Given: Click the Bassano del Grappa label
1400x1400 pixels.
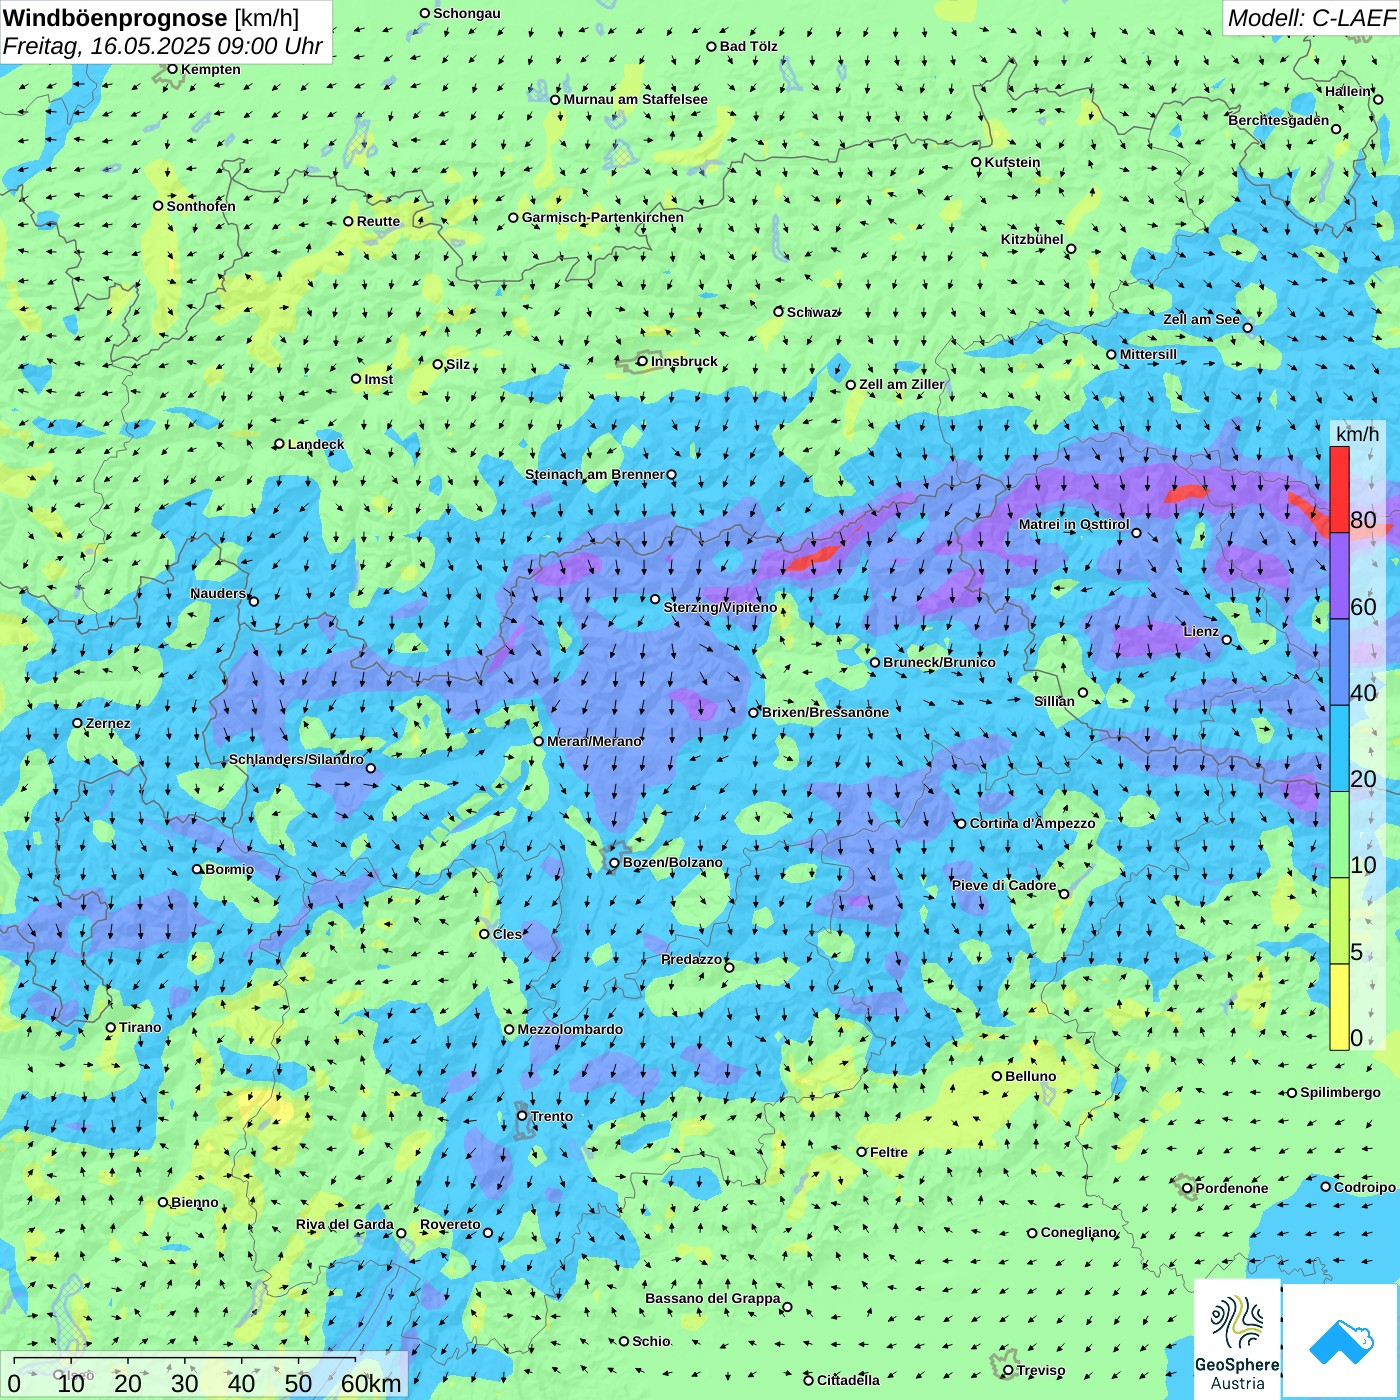Looking at the screenshot, I should [x=713, y=1298].
